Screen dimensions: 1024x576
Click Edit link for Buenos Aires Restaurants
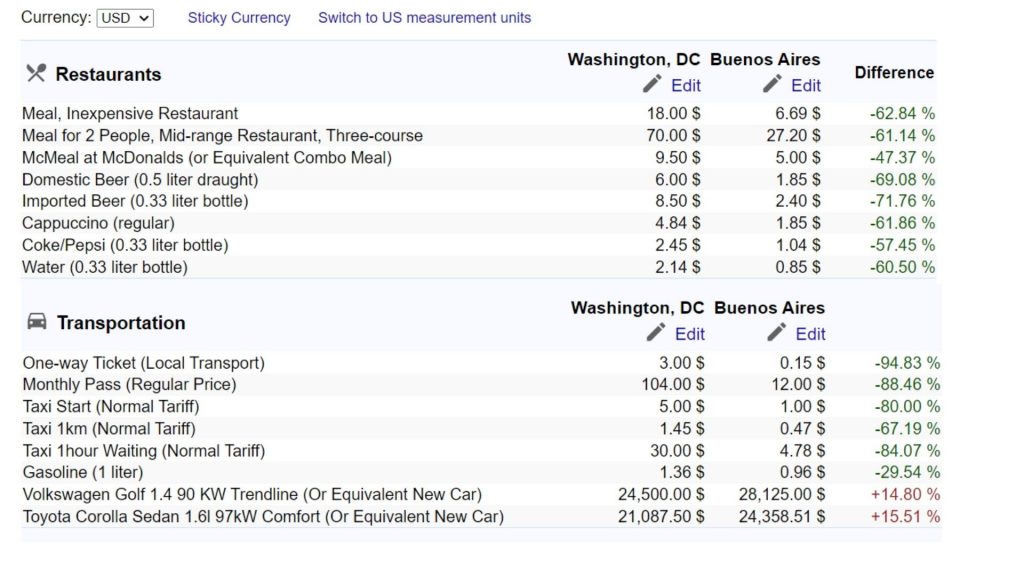tap(806, 85)
